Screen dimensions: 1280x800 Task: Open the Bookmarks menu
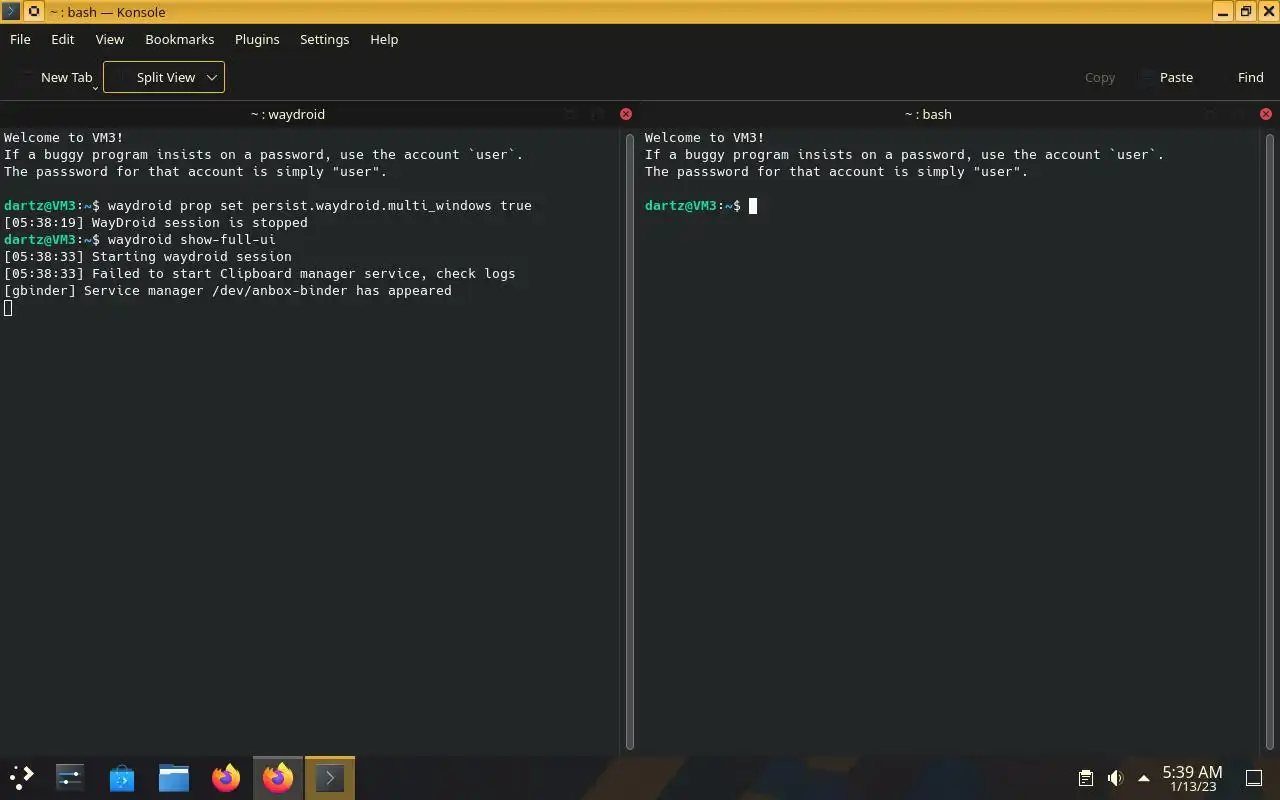[180, 39]
